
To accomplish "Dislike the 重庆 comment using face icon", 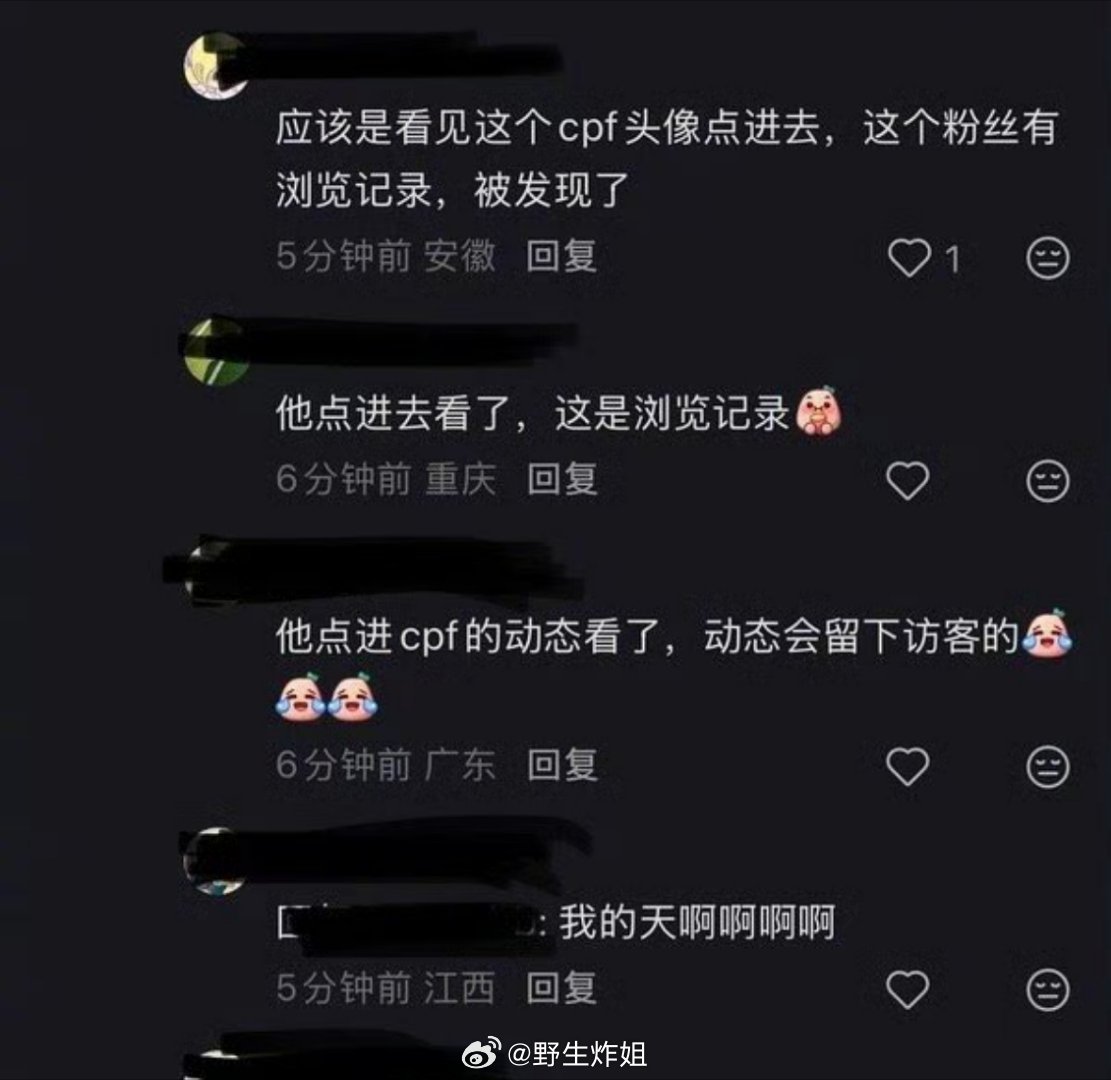I will coord(1047,481).
